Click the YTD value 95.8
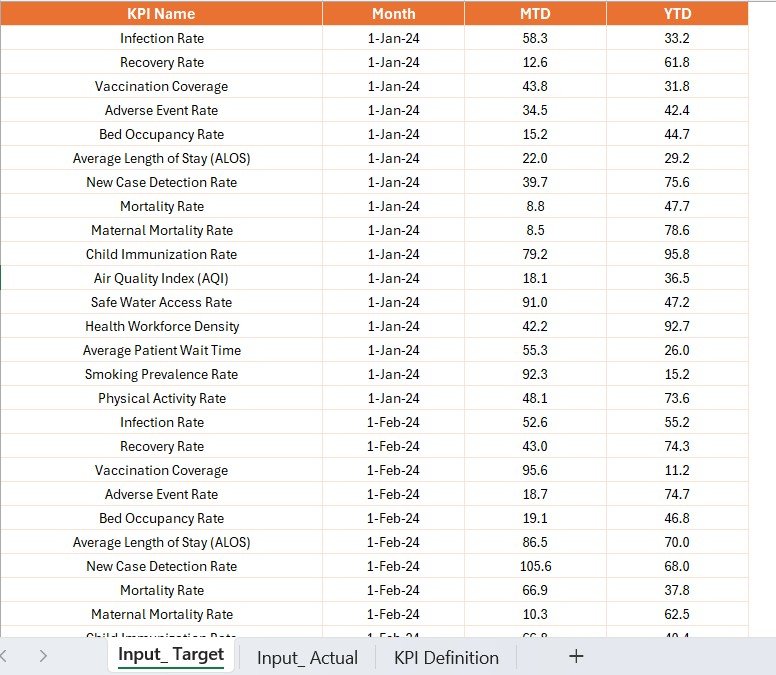Viewport: 776px width, 675px height. click(677, 254)
